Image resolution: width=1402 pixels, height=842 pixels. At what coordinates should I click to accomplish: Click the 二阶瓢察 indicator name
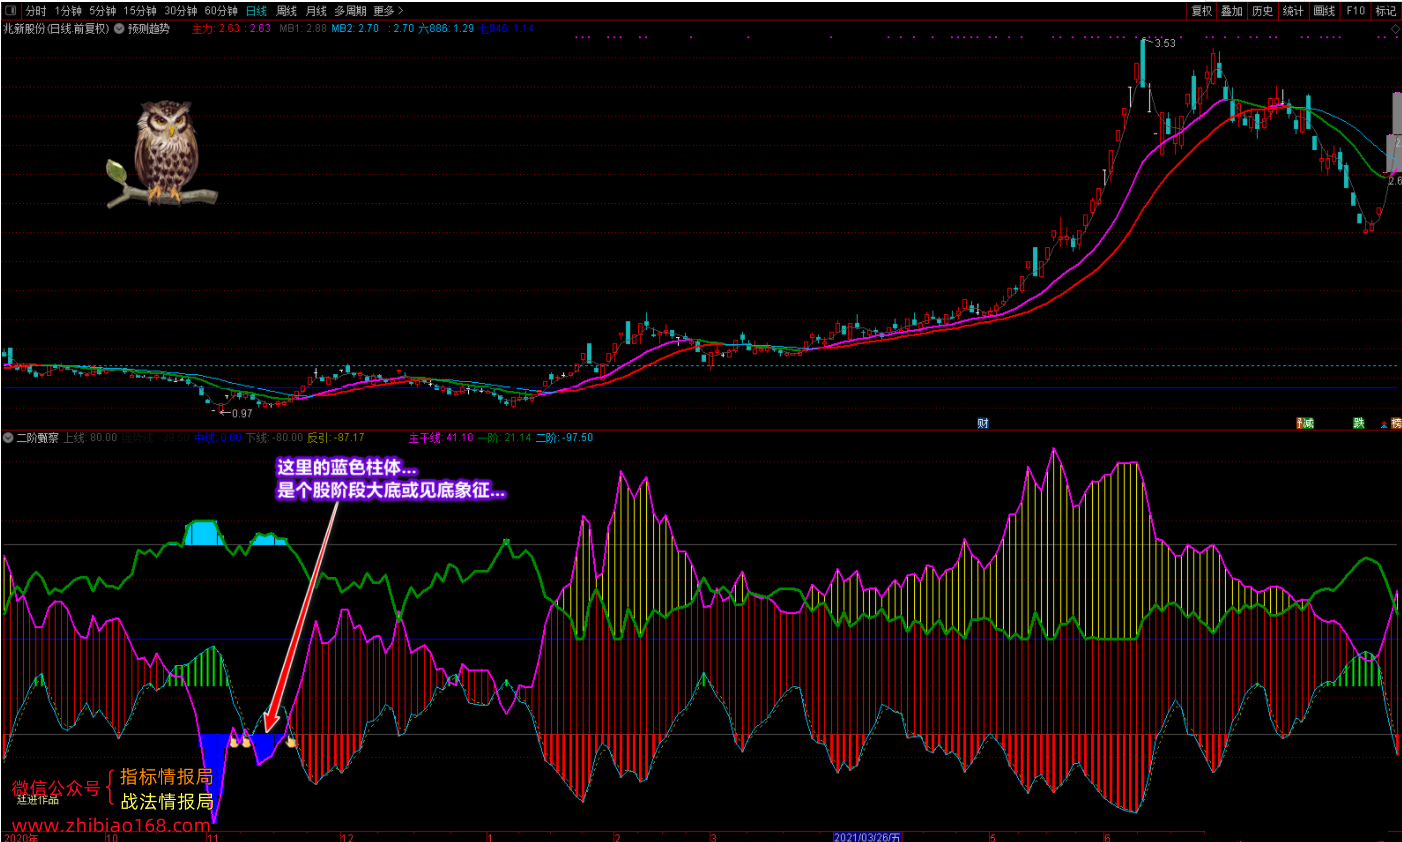click(38, 438)
